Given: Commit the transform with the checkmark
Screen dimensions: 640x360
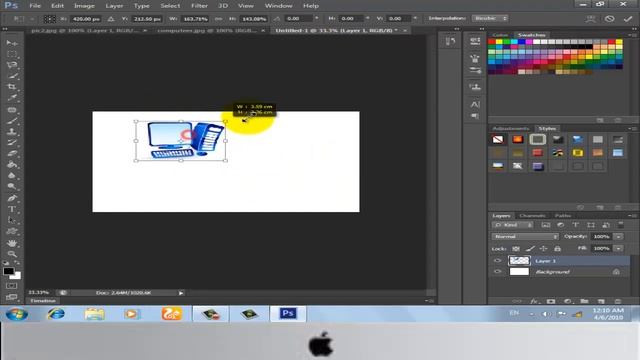Looking at the screenshot, I should tap(628, 19).
